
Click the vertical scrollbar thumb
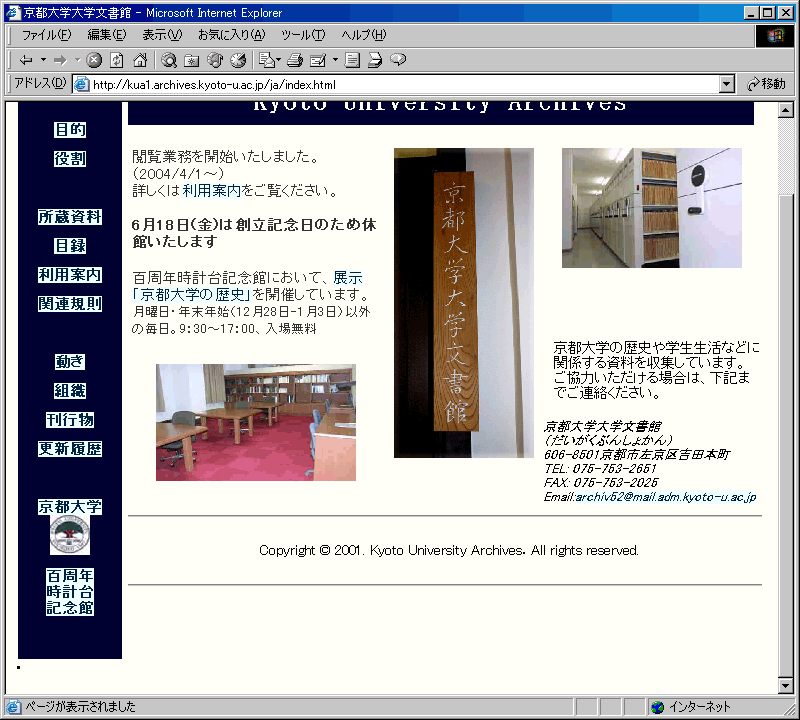[786, 436]
